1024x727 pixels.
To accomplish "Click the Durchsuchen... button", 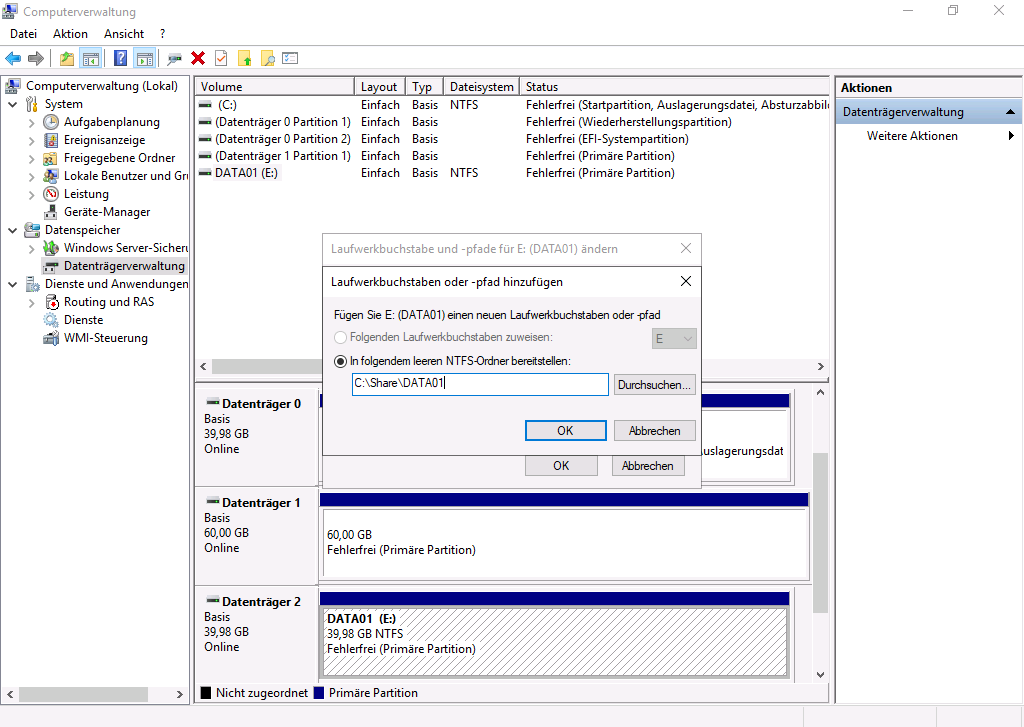I will coord(654,385).
